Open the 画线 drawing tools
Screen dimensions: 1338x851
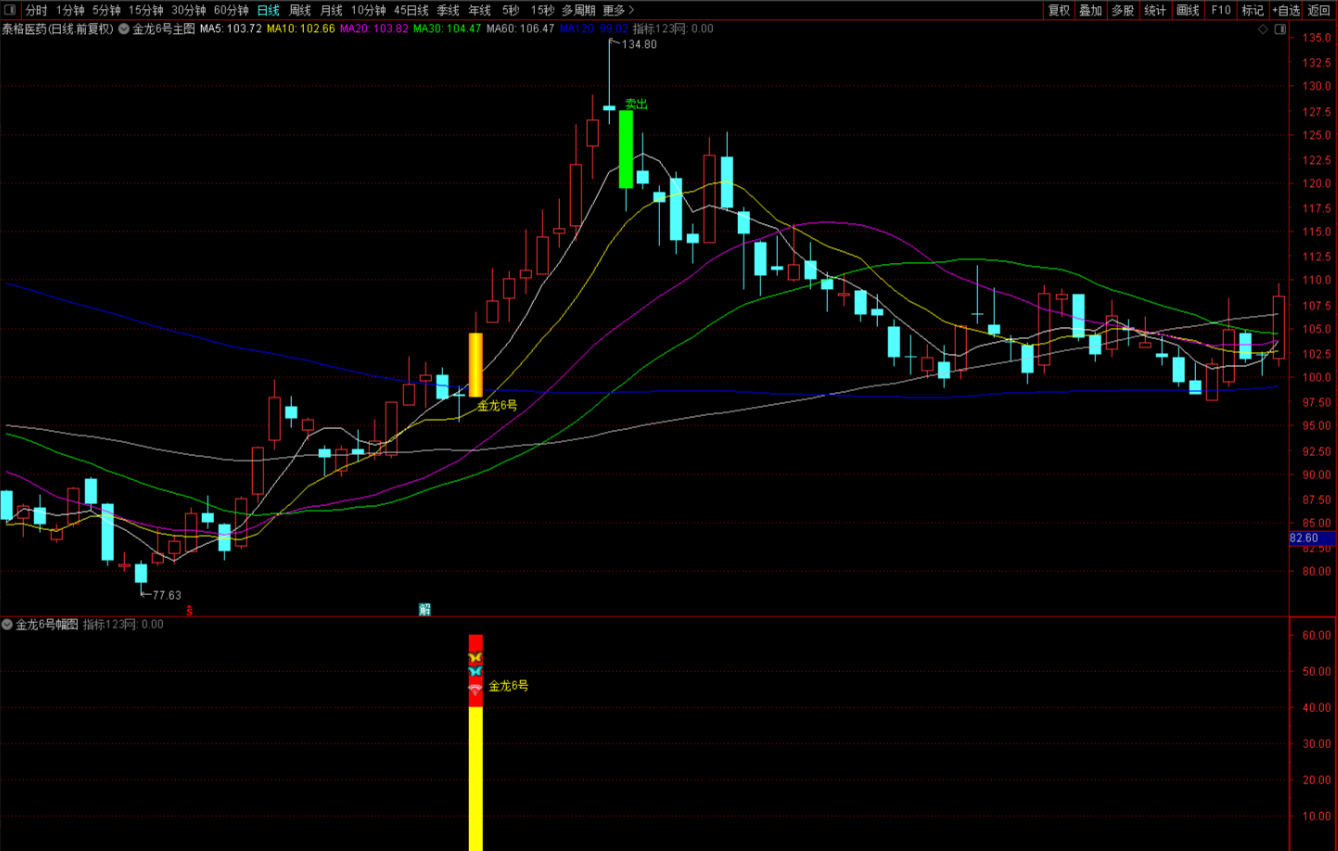click(x=1188, y=10)
